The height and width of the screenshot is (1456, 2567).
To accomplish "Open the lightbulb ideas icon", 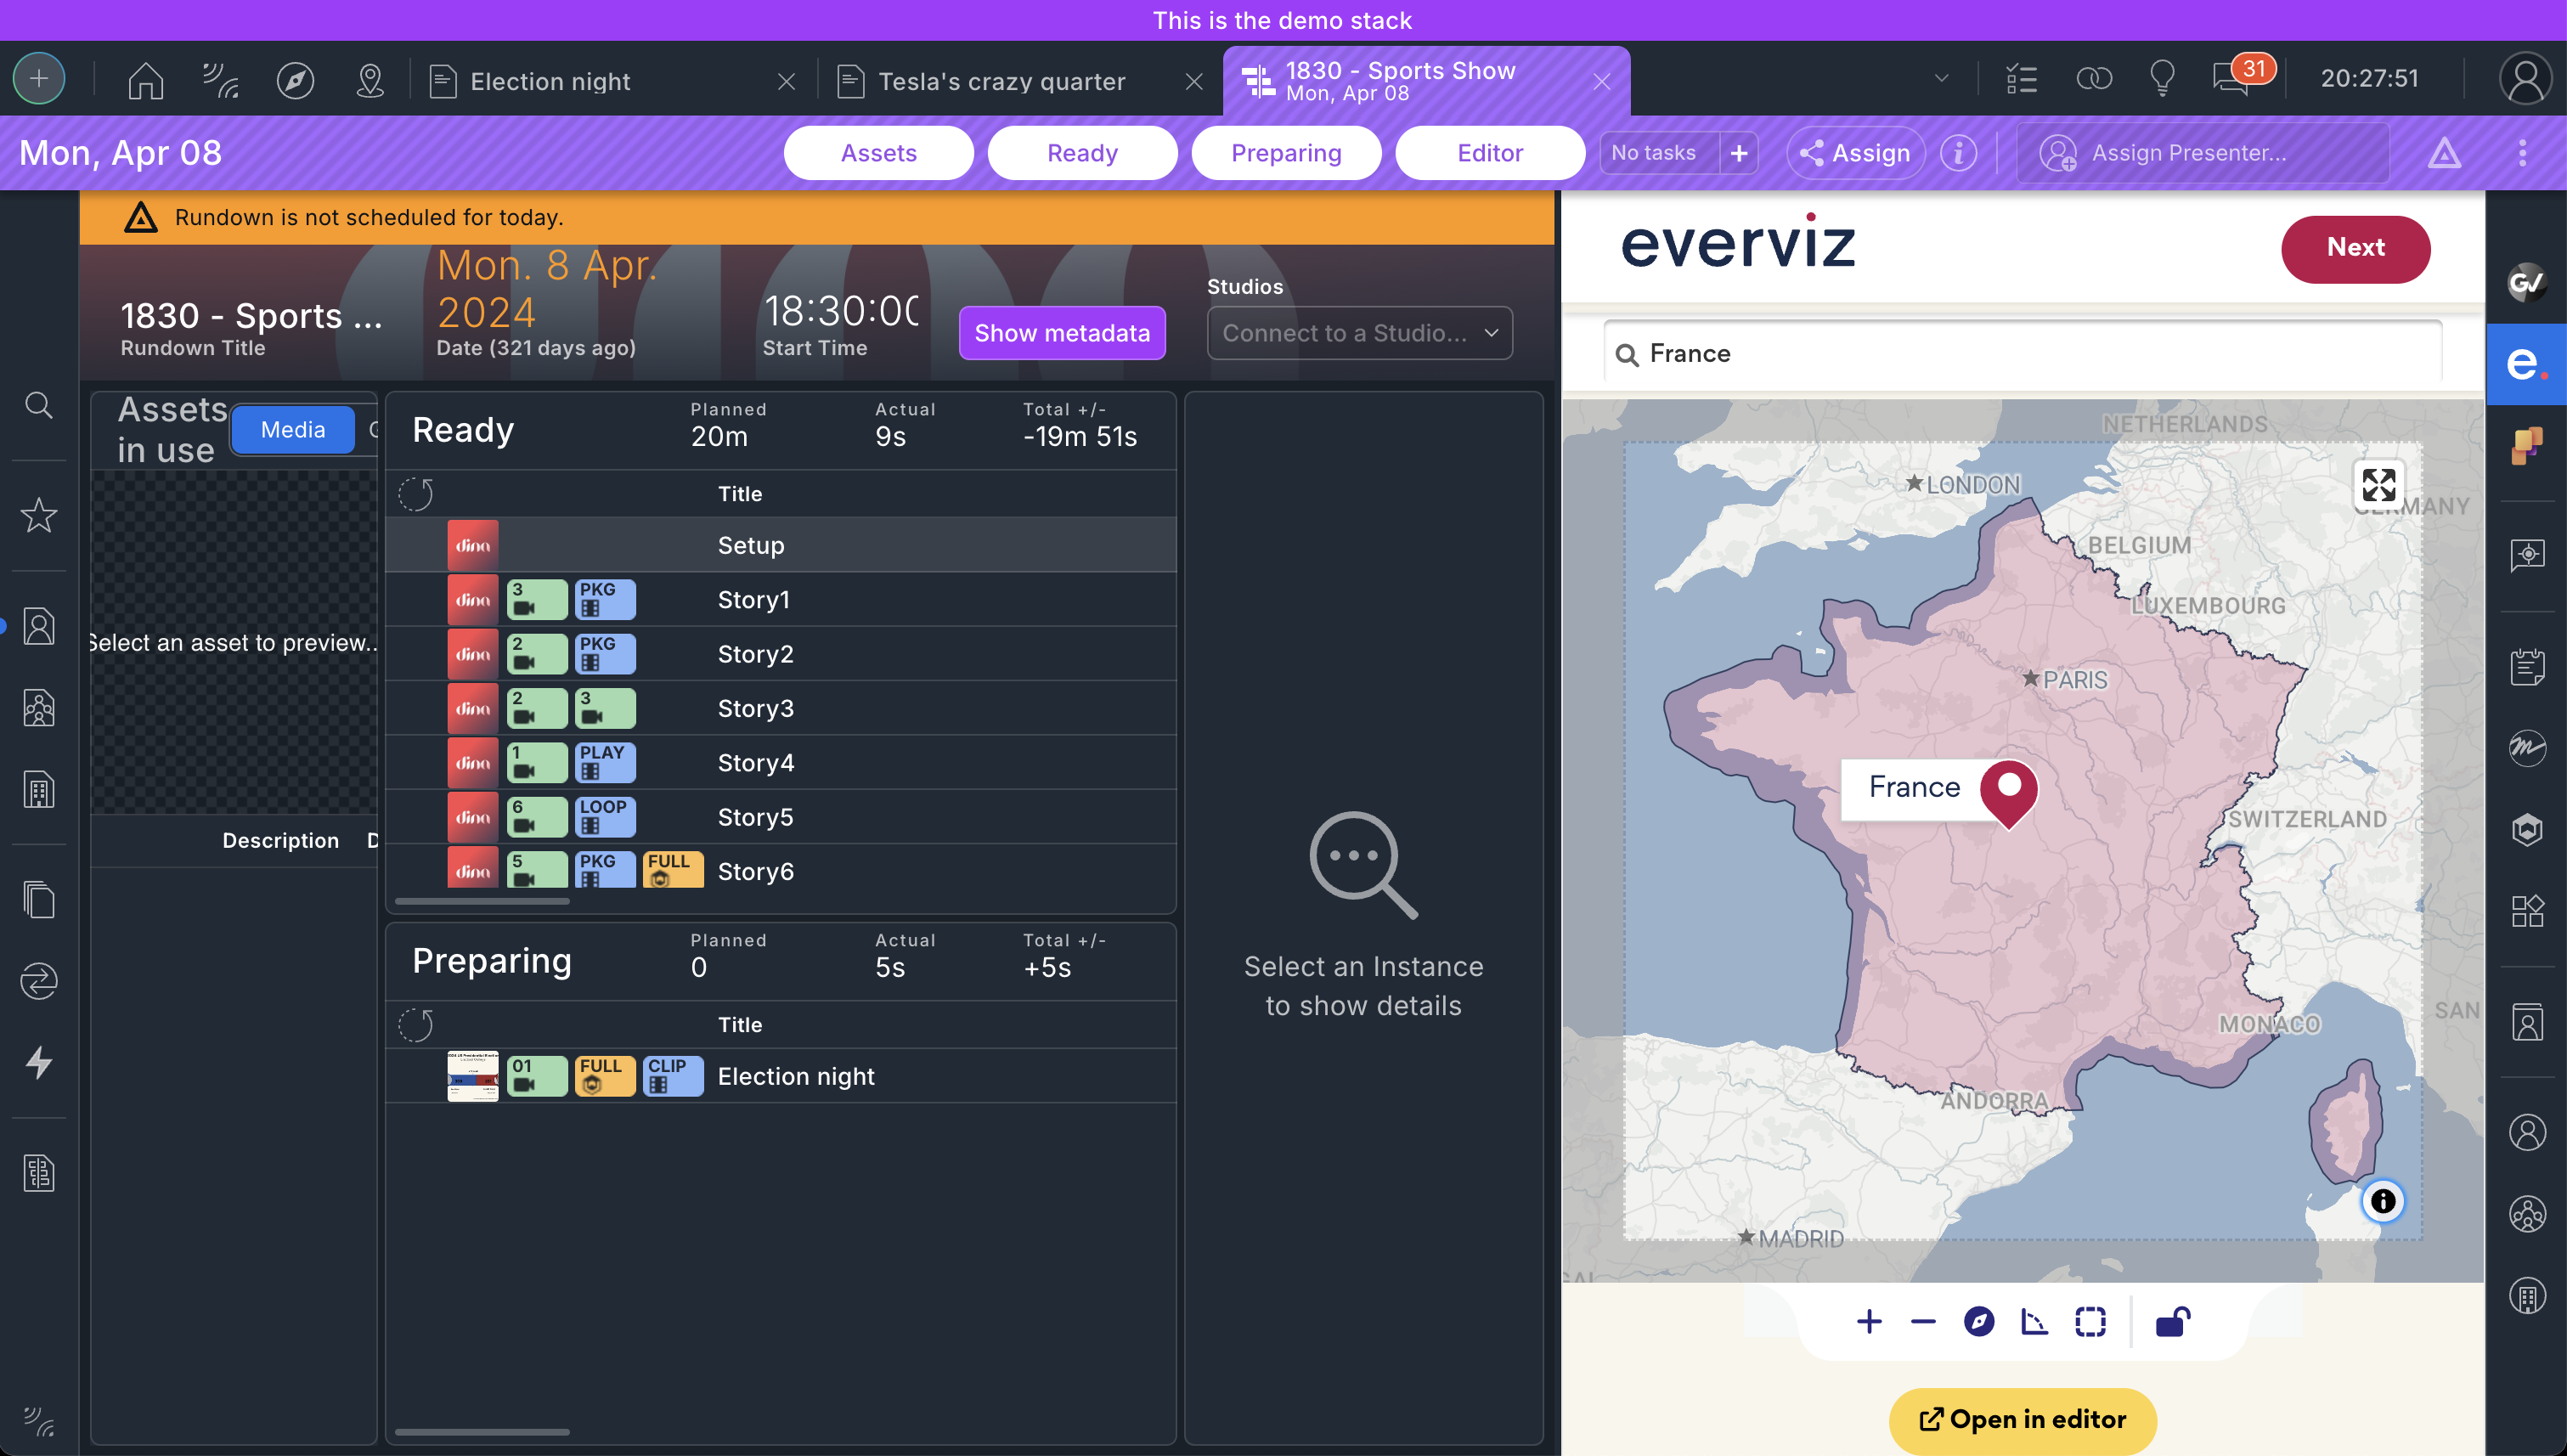I will coord(2162,79).
